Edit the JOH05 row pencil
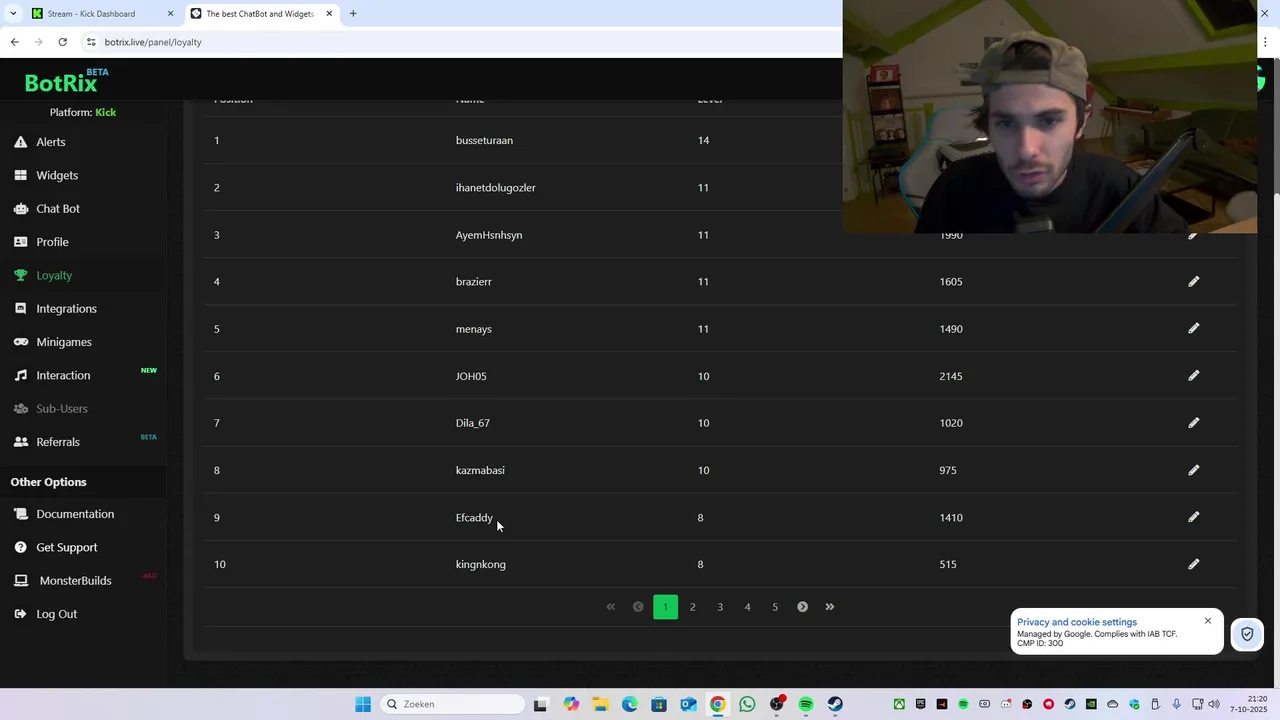Screen dimensions: 1280x720 (x=1193, y=376)
